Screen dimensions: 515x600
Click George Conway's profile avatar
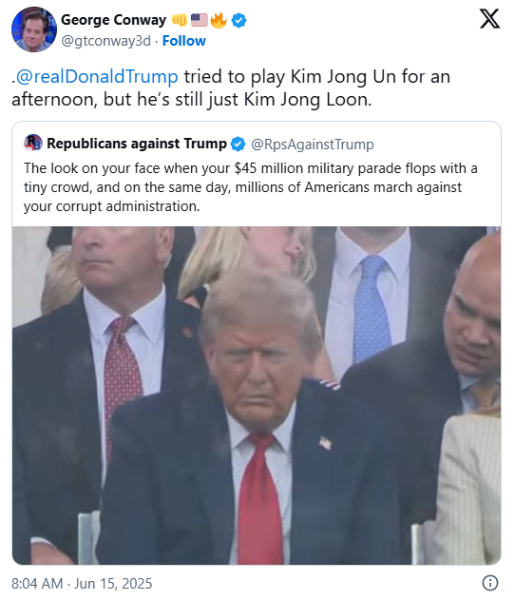click(x=34, y=29)
